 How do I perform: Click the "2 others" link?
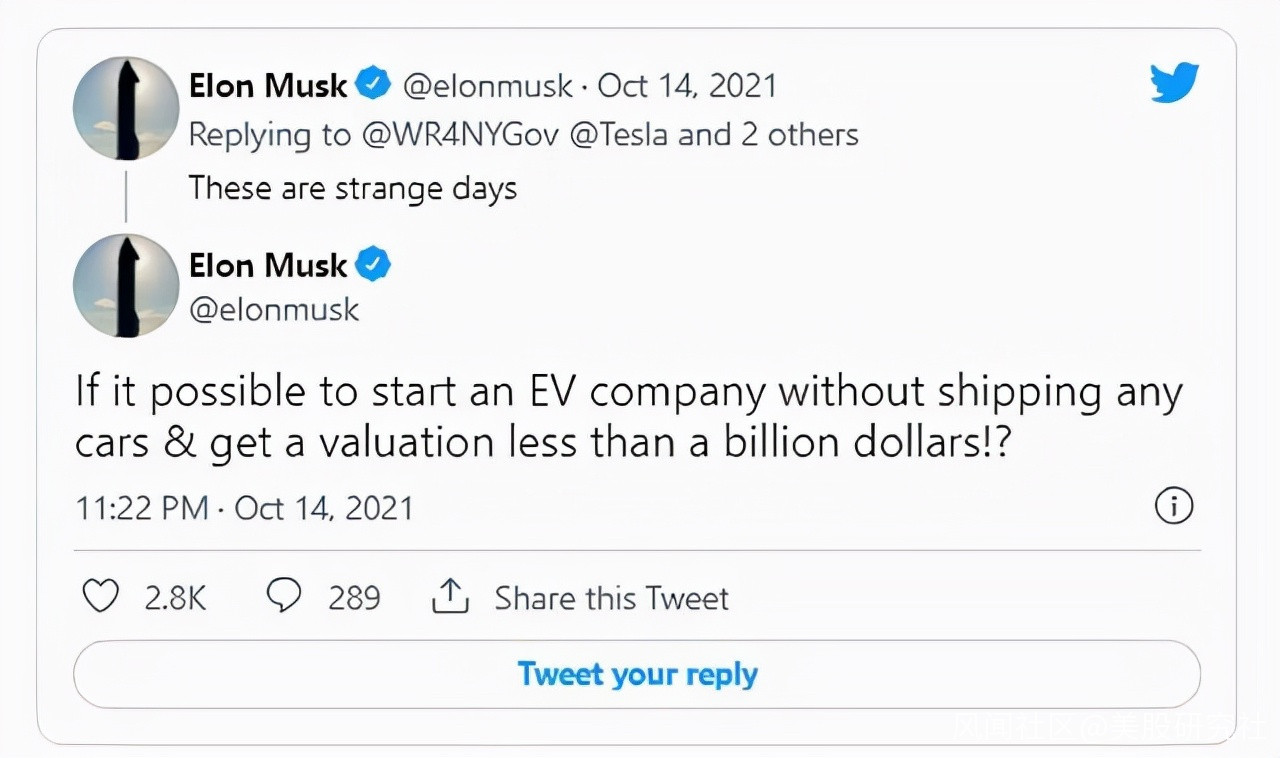click(800, 135)
